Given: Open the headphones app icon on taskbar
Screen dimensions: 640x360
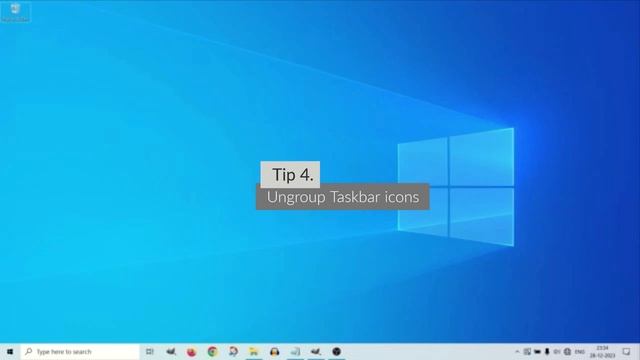Looking at the screenshot, I should [275, 351].
